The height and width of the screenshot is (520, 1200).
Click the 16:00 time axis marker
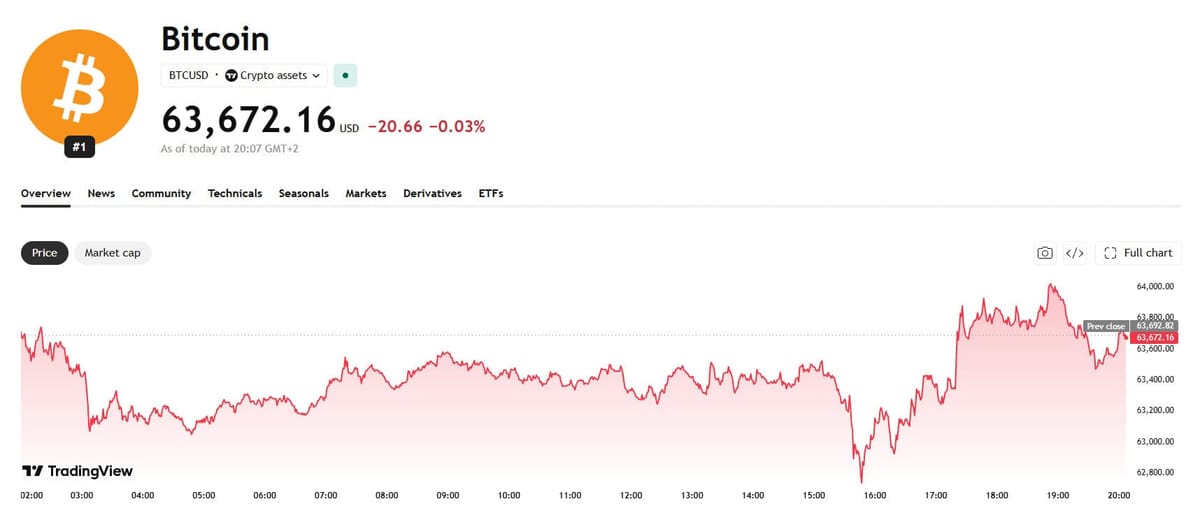pos(875,495)
